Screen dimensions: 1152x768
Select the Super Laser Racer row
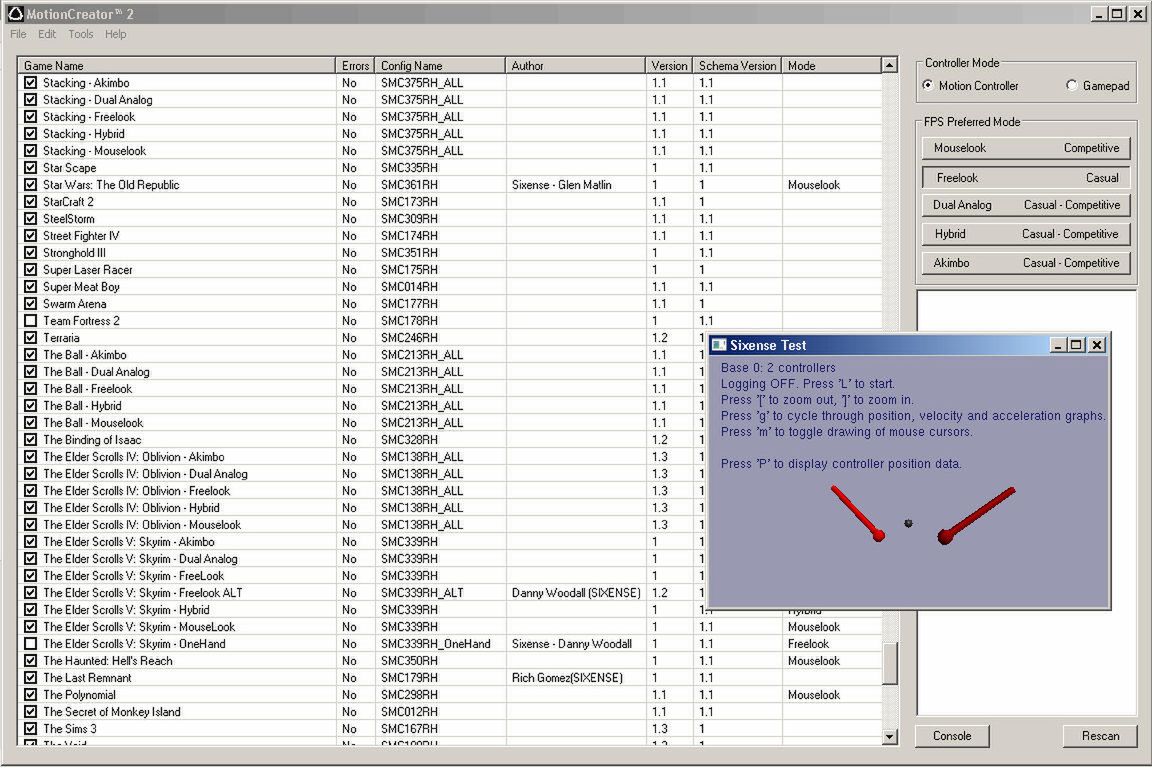coord(450,269)
